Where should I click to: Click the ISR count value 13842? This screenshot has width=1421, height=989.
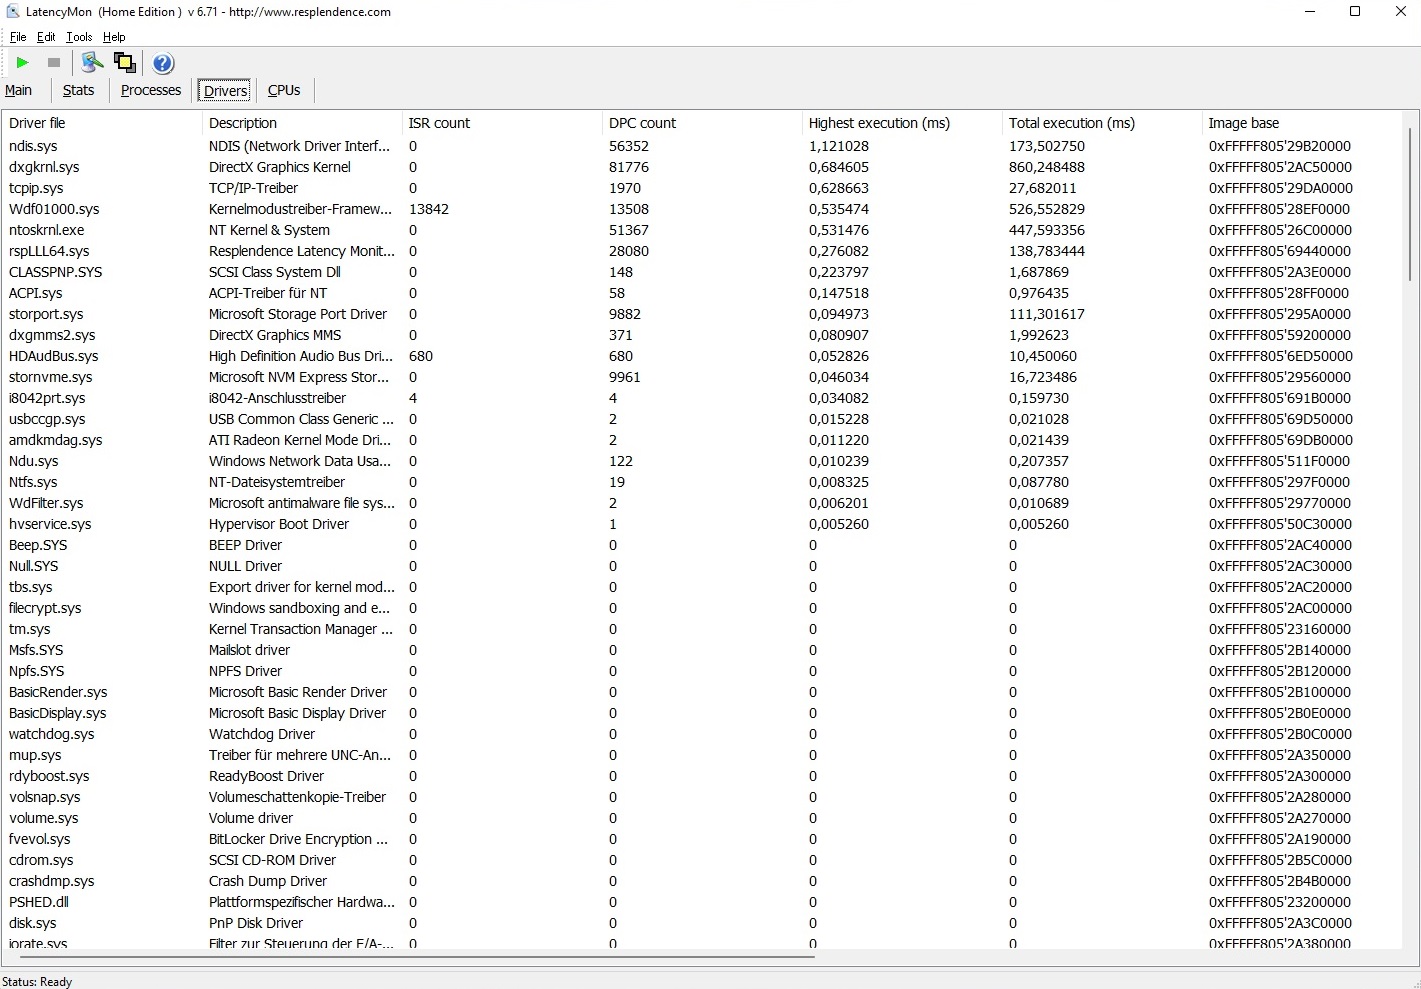(429, 209)
